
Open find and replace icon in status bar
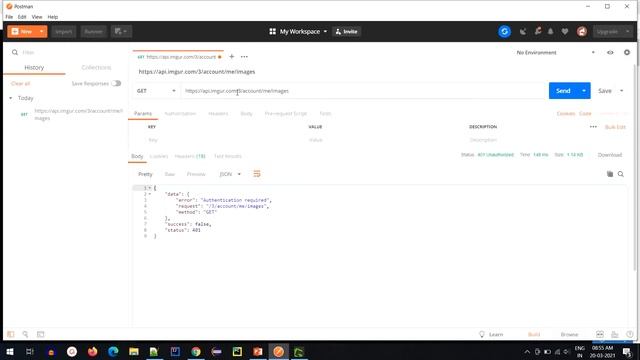25,334
